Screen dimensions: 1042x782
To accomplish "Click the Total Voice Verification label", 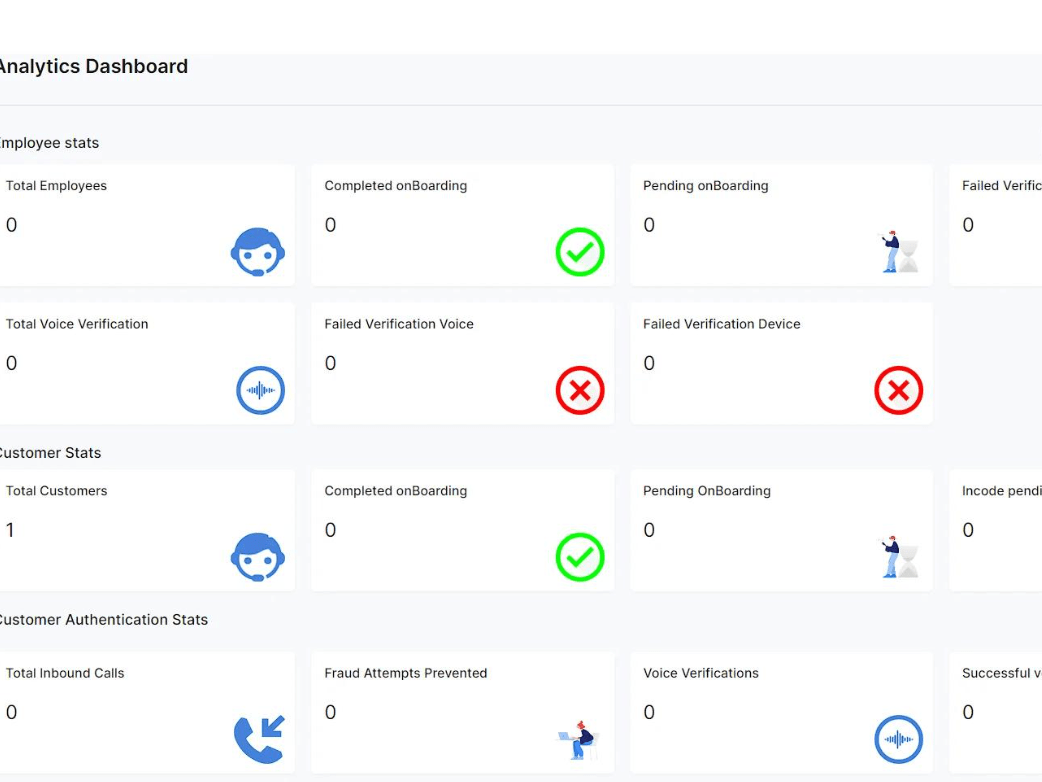I will tap(77, 324).
